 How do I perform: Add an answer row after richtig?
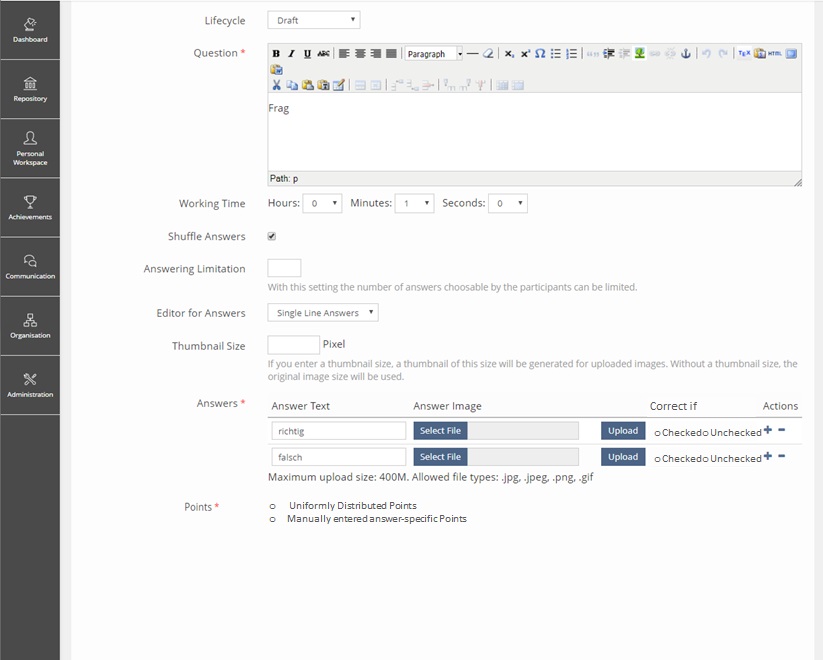pos(767,430)
